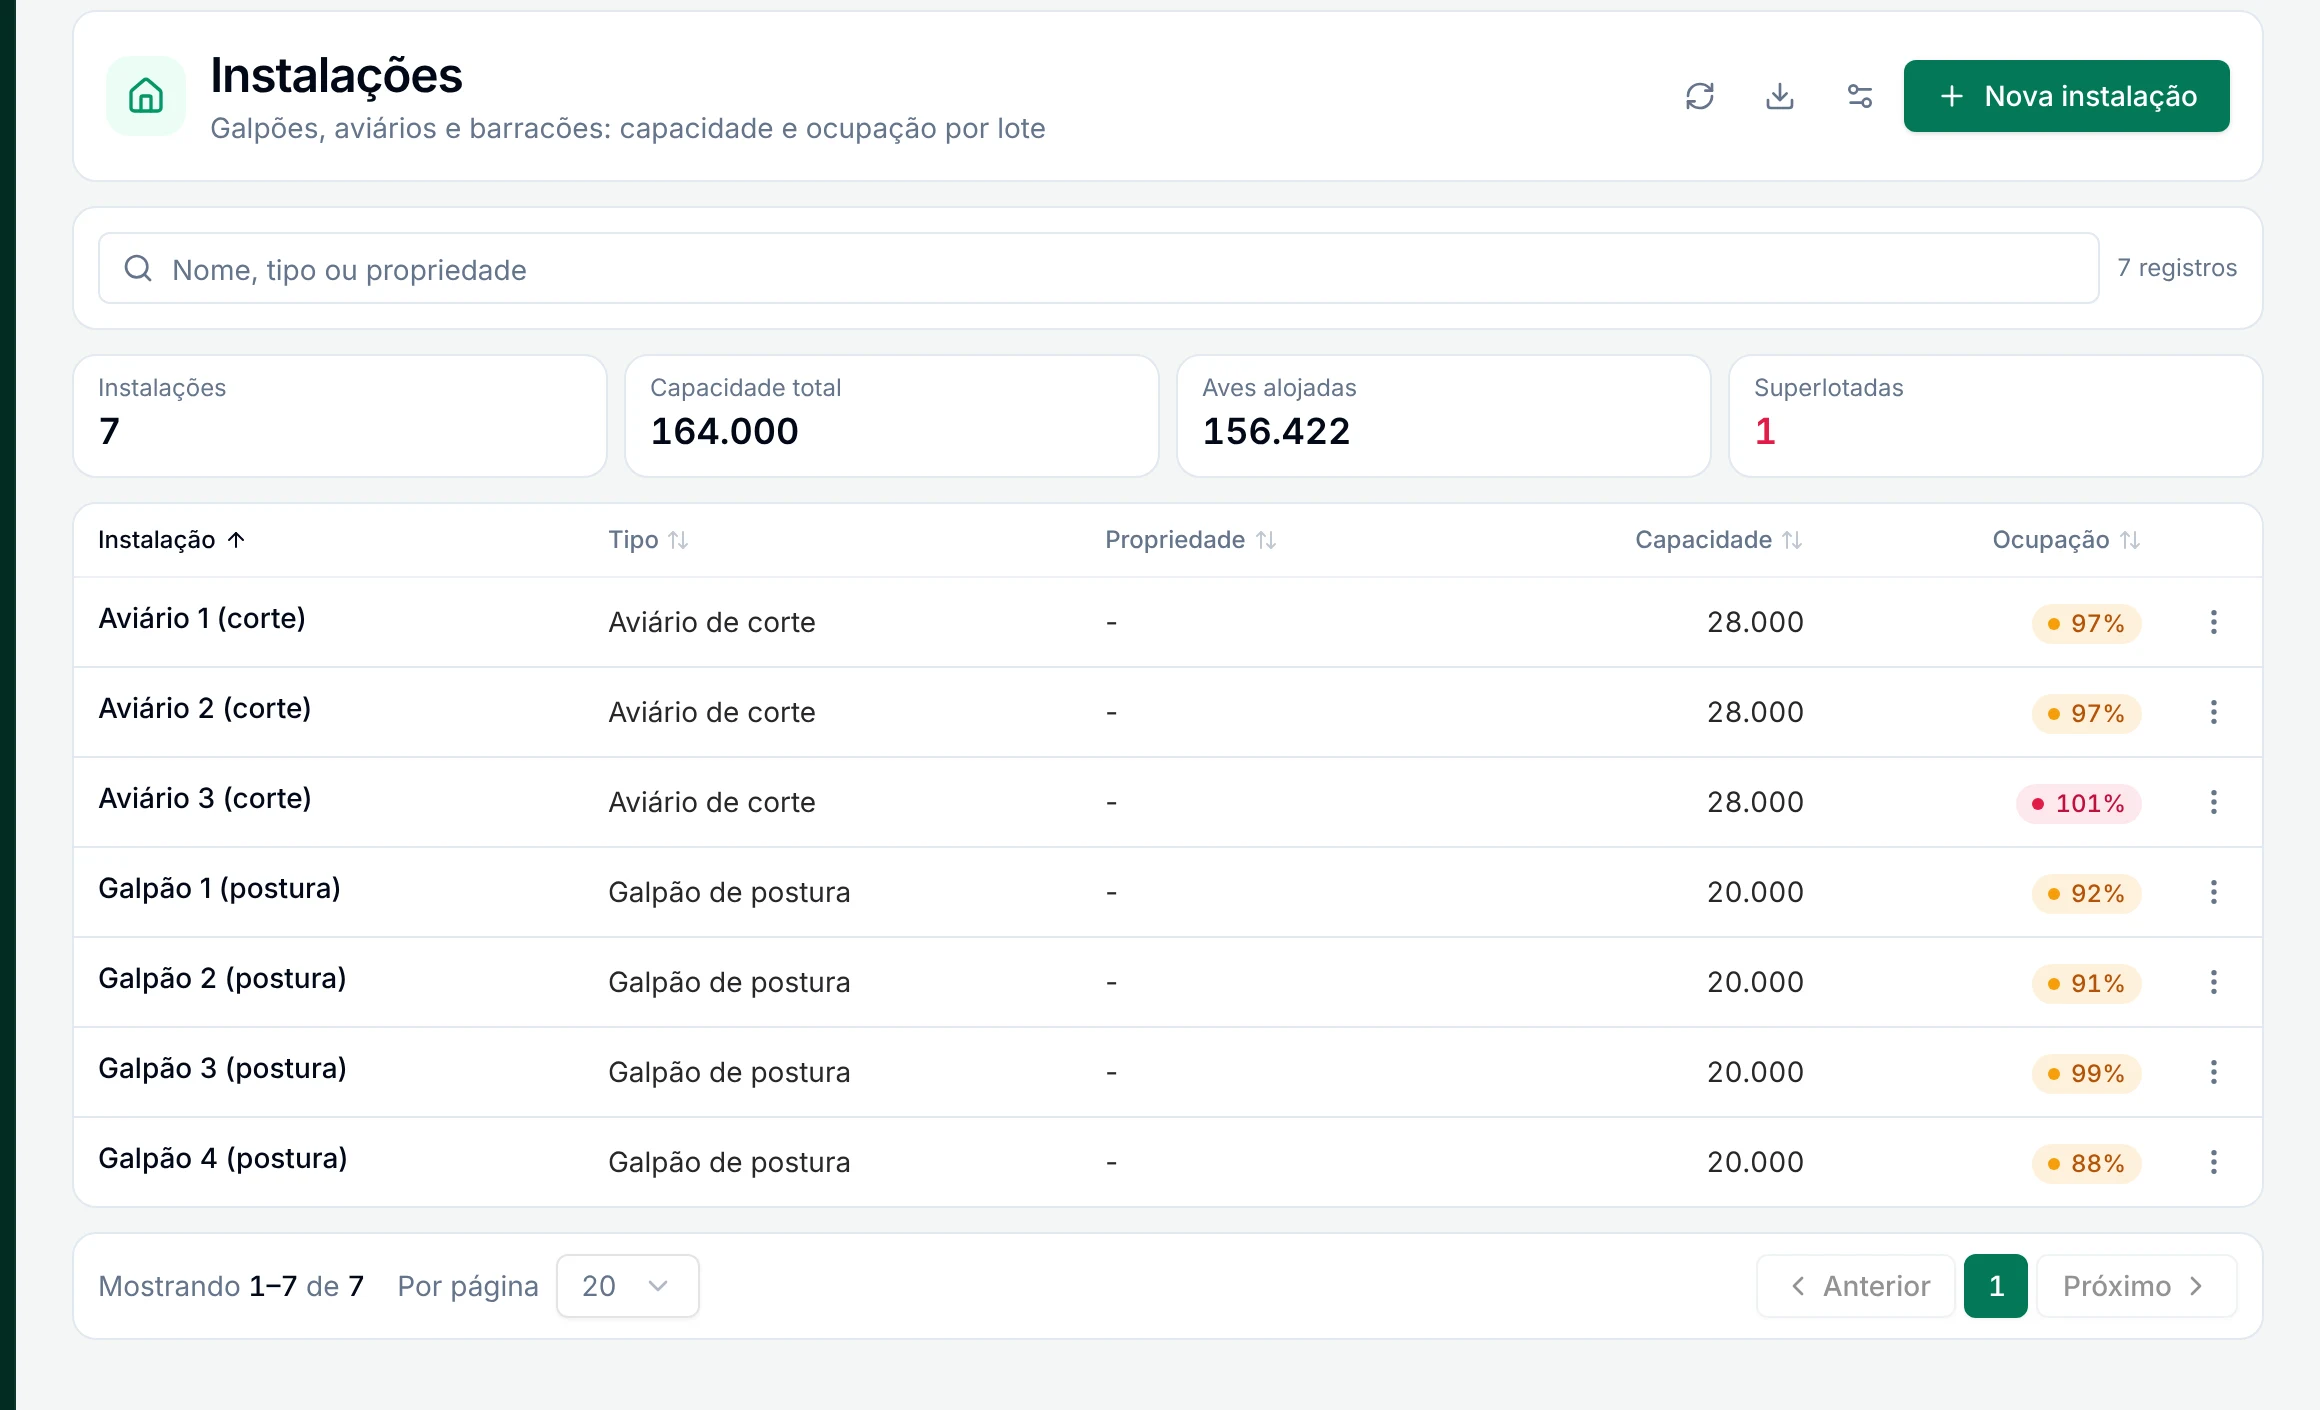This screenshot has height=1410, width=2320.
Task: Select the Aviário 3 (corte) row name
Action: pyautogui.click(x=205, y=798)
